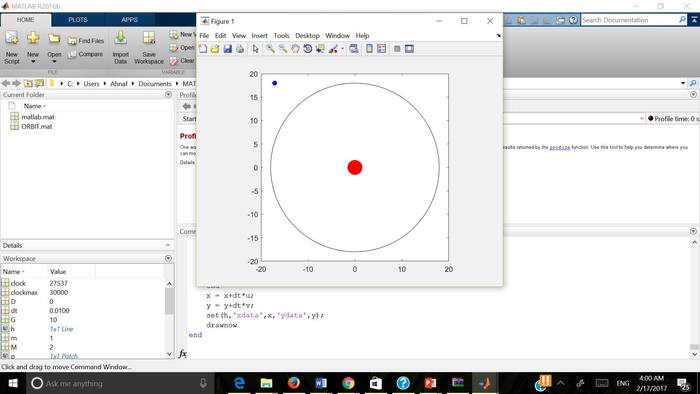Open the Windows Start menu
The image size is (700, 394).
13,383
